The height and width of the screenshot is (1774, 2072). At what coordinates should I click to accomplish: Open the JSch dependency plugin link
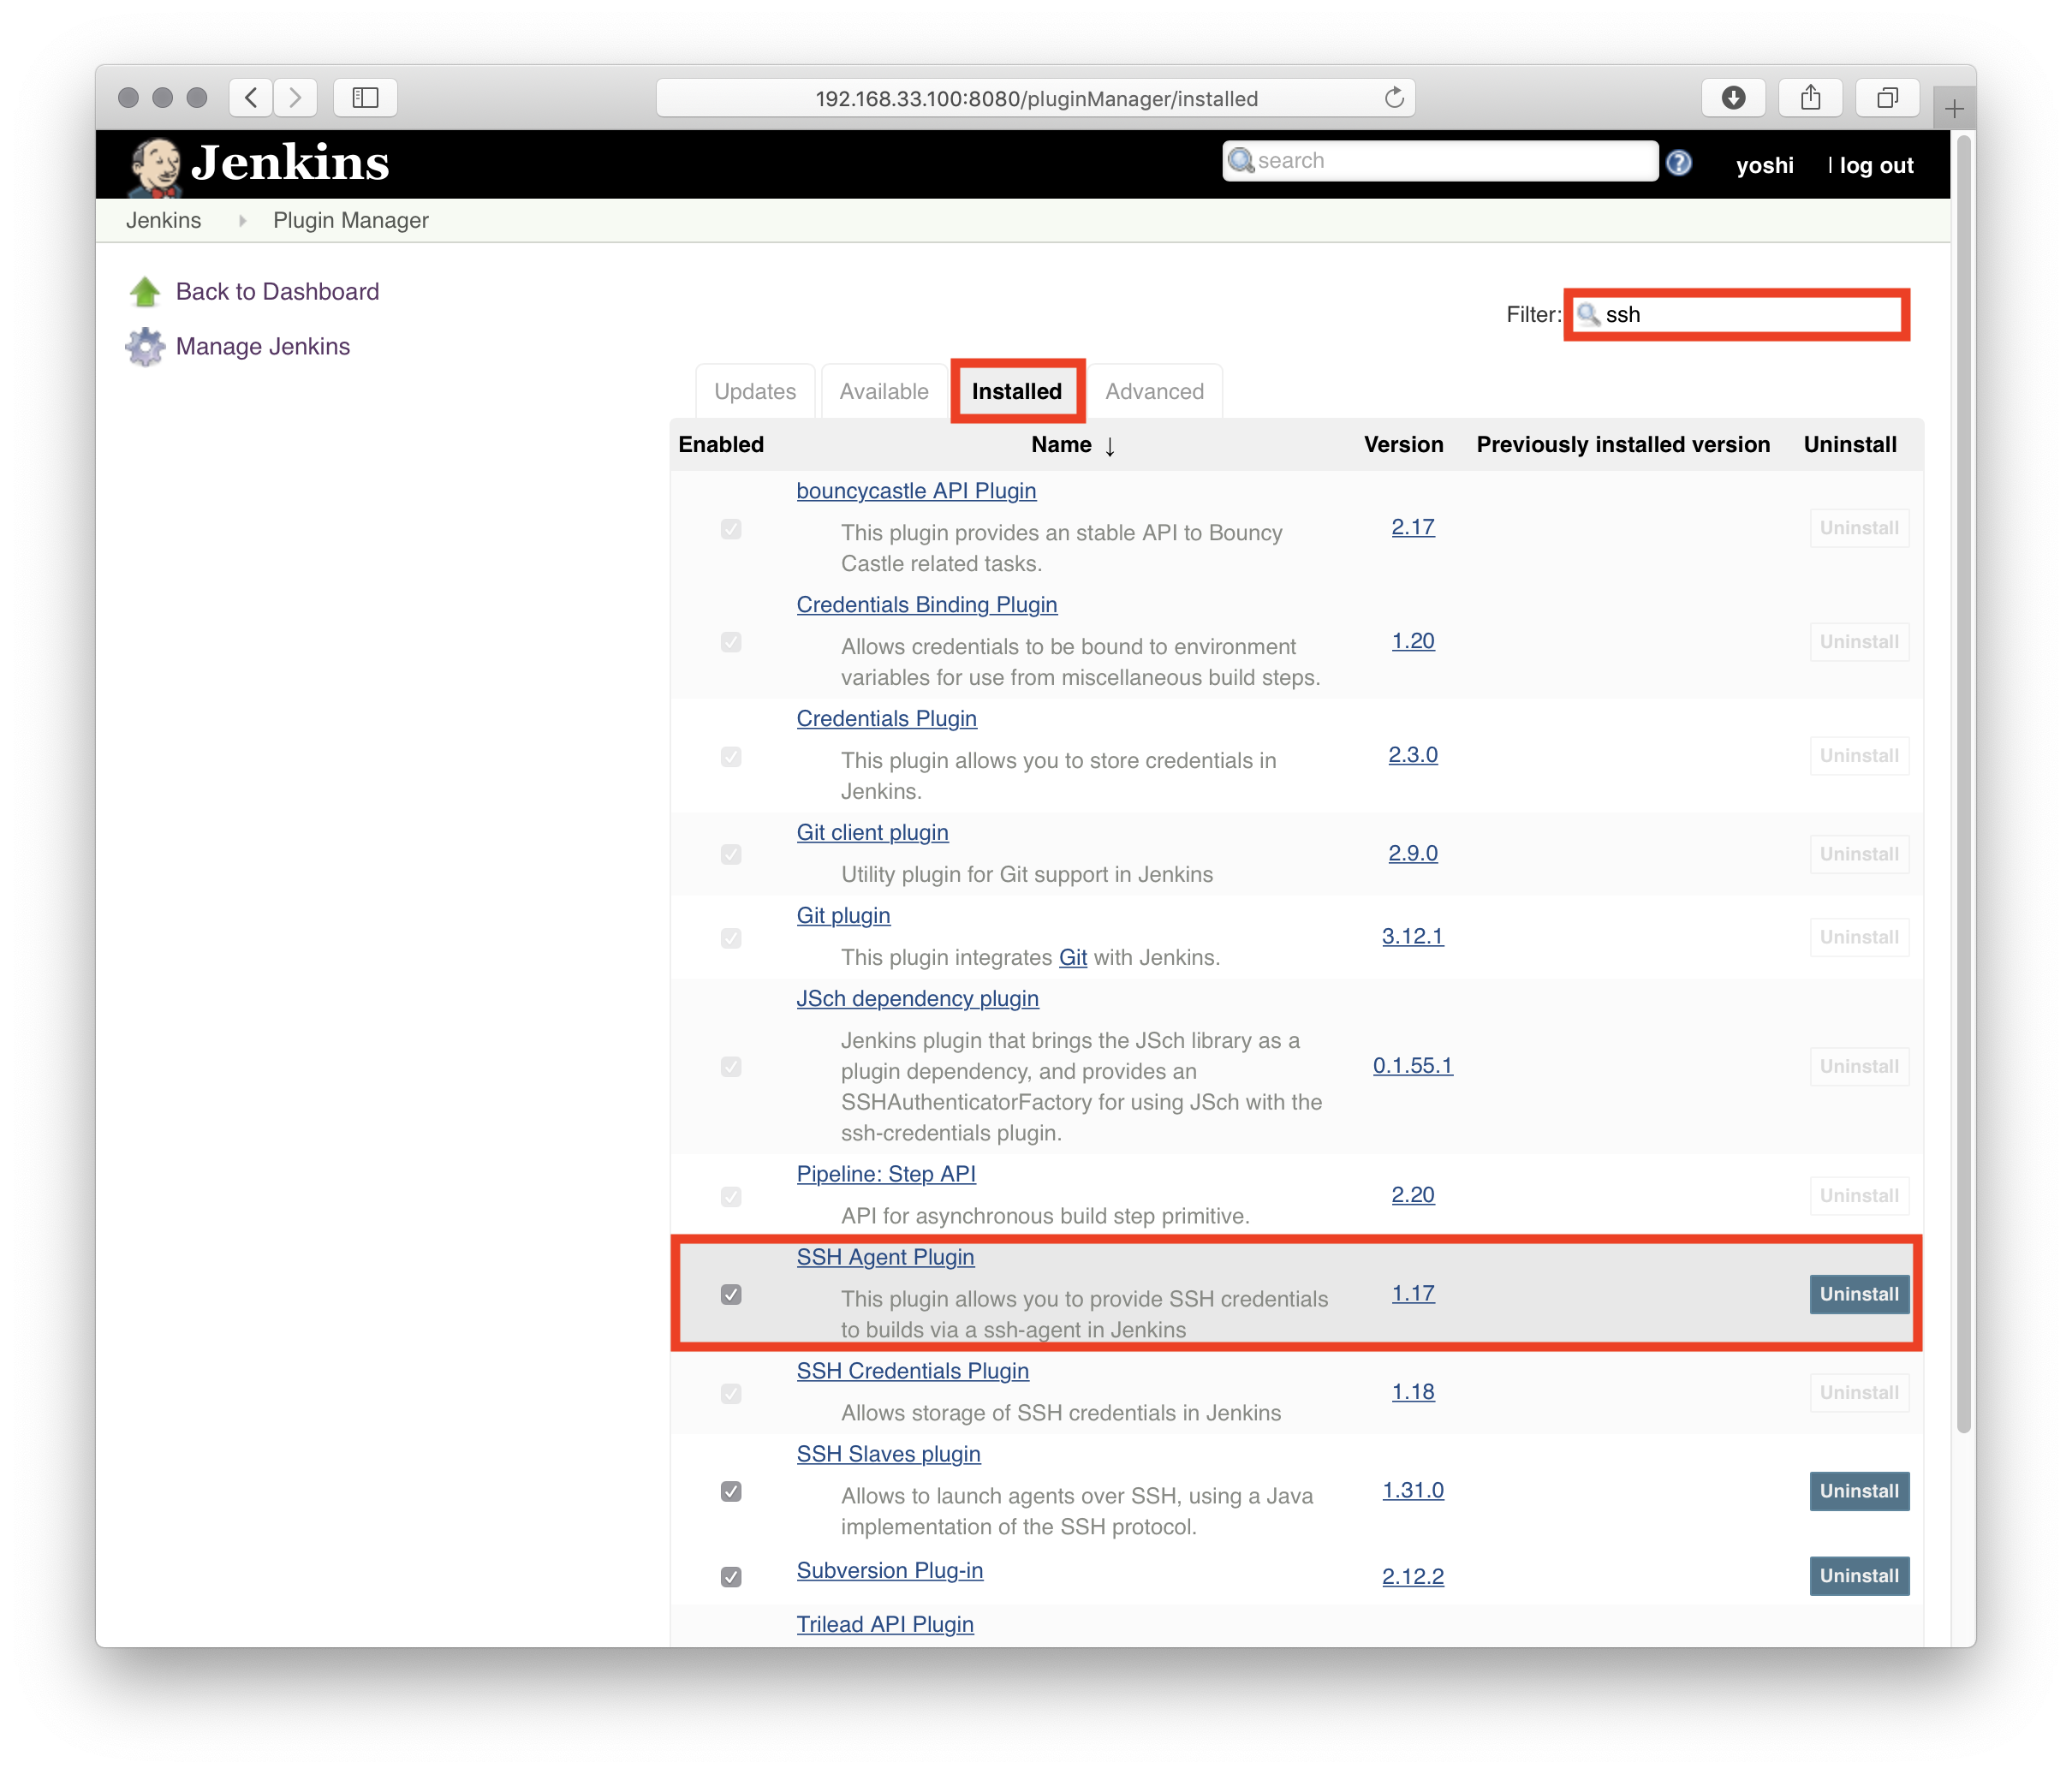coord(917,999)
